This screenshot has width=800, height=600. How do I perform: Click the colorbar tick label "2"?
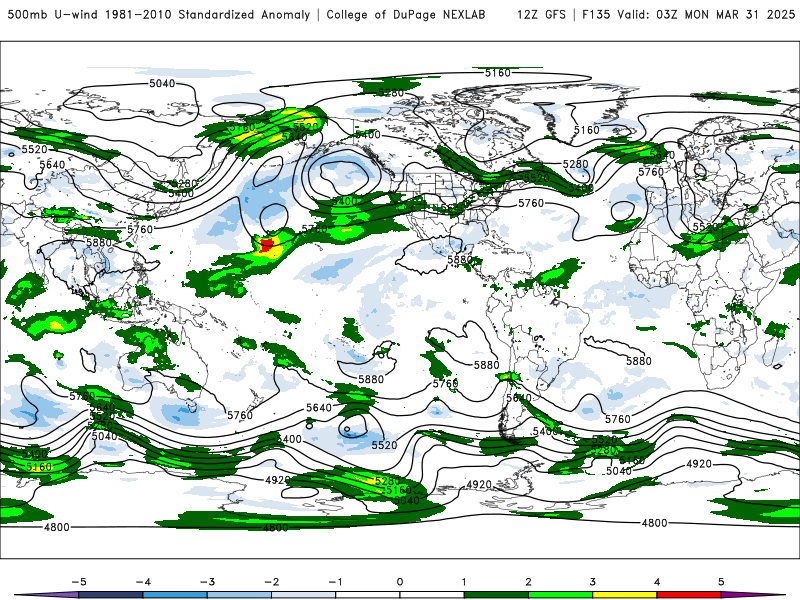[528, 582]
